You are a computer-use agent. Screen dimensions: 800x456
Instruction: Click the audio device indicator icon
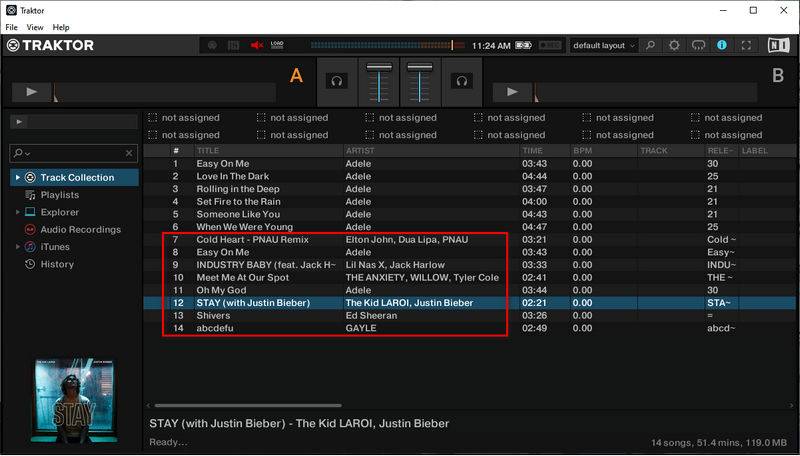coord(234,45)
